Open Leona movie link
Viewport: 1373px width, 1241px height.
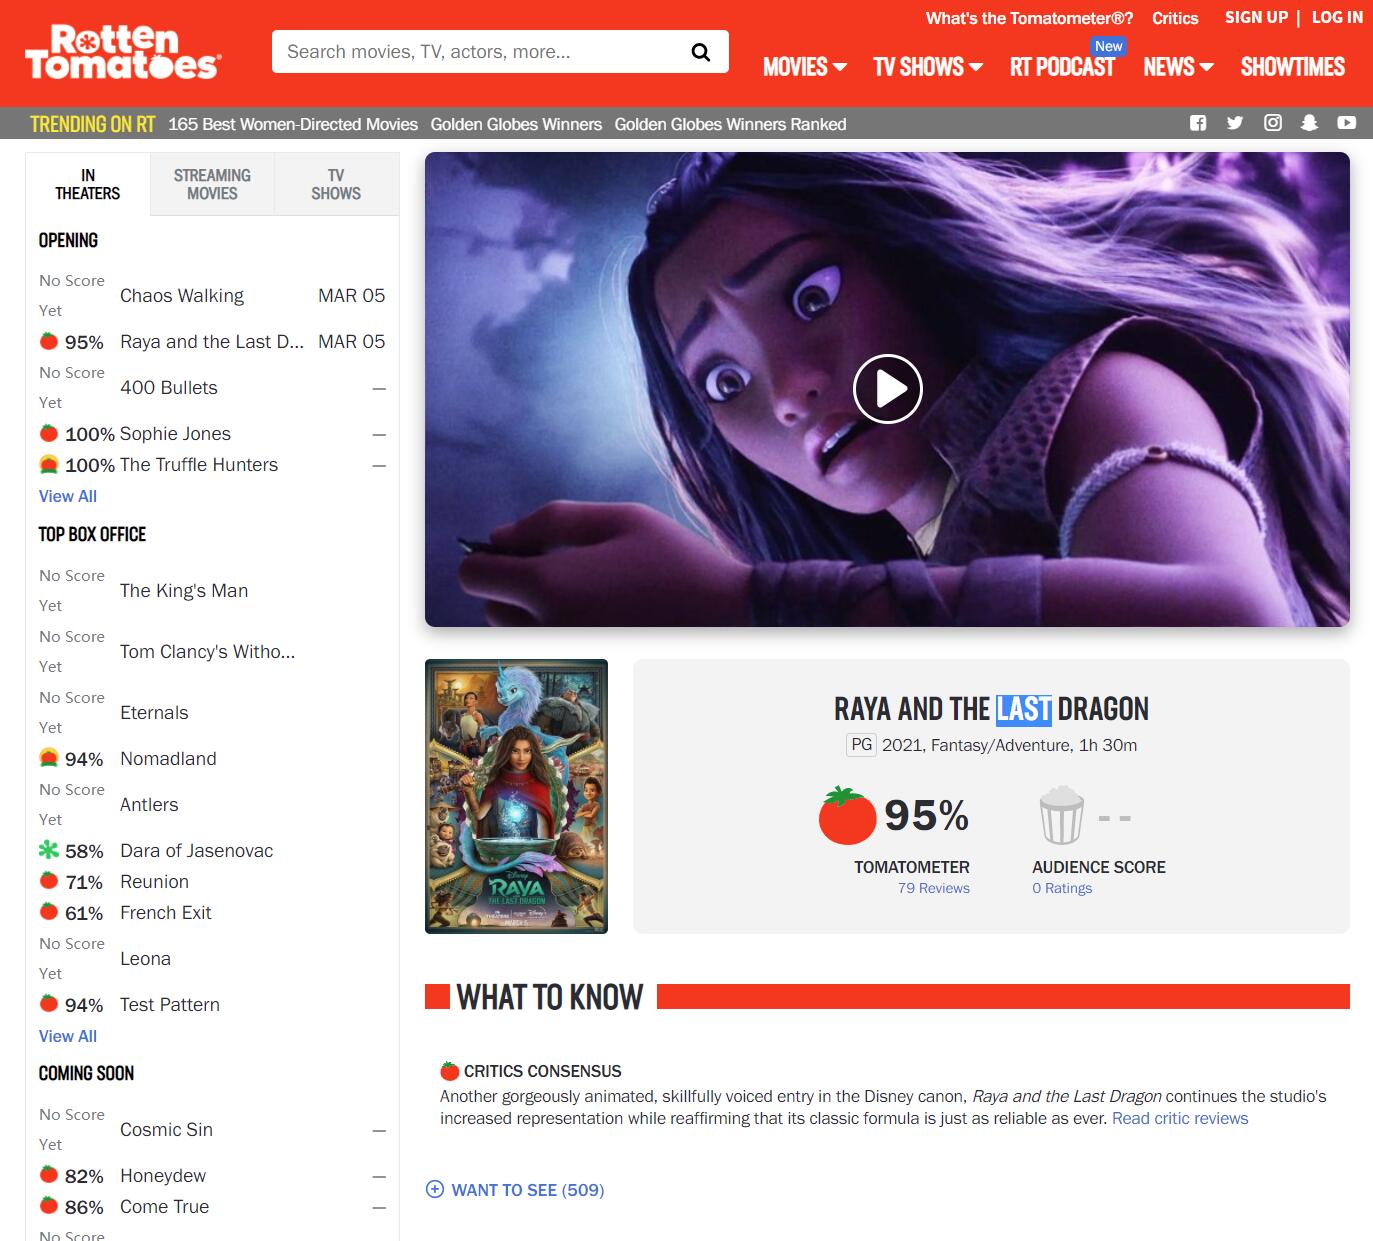pos(145,958)
